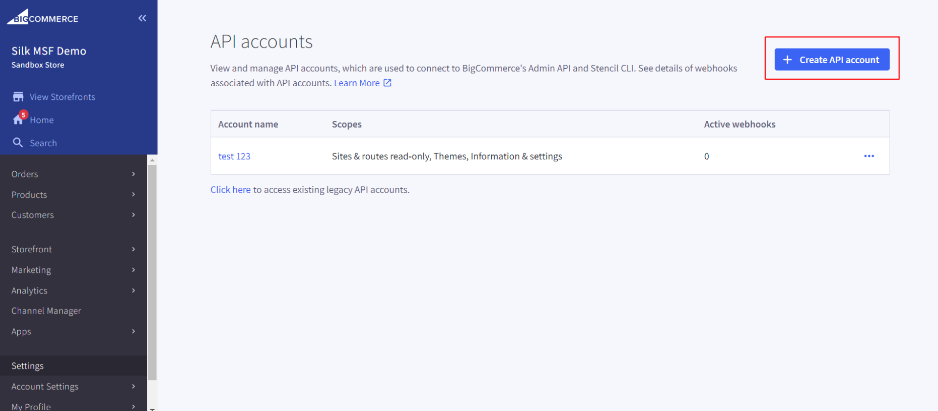Expand the Products menu chevron
This screenshot has width=938, height=411.
tap(133, 194)
